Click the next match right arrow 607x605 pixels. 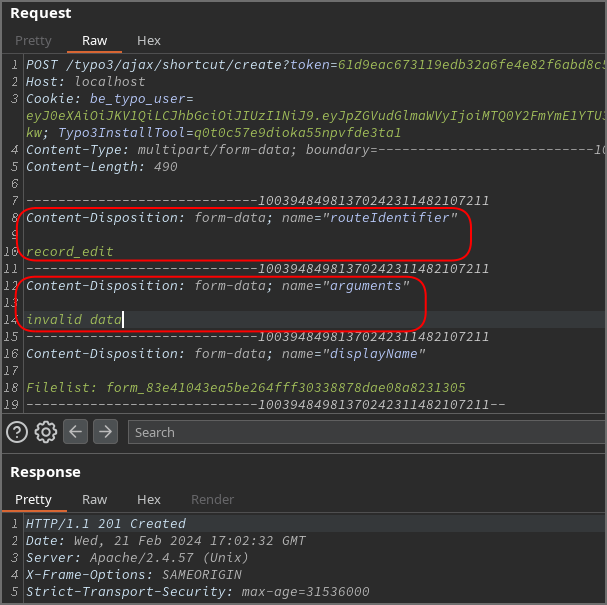coord(106,432)
